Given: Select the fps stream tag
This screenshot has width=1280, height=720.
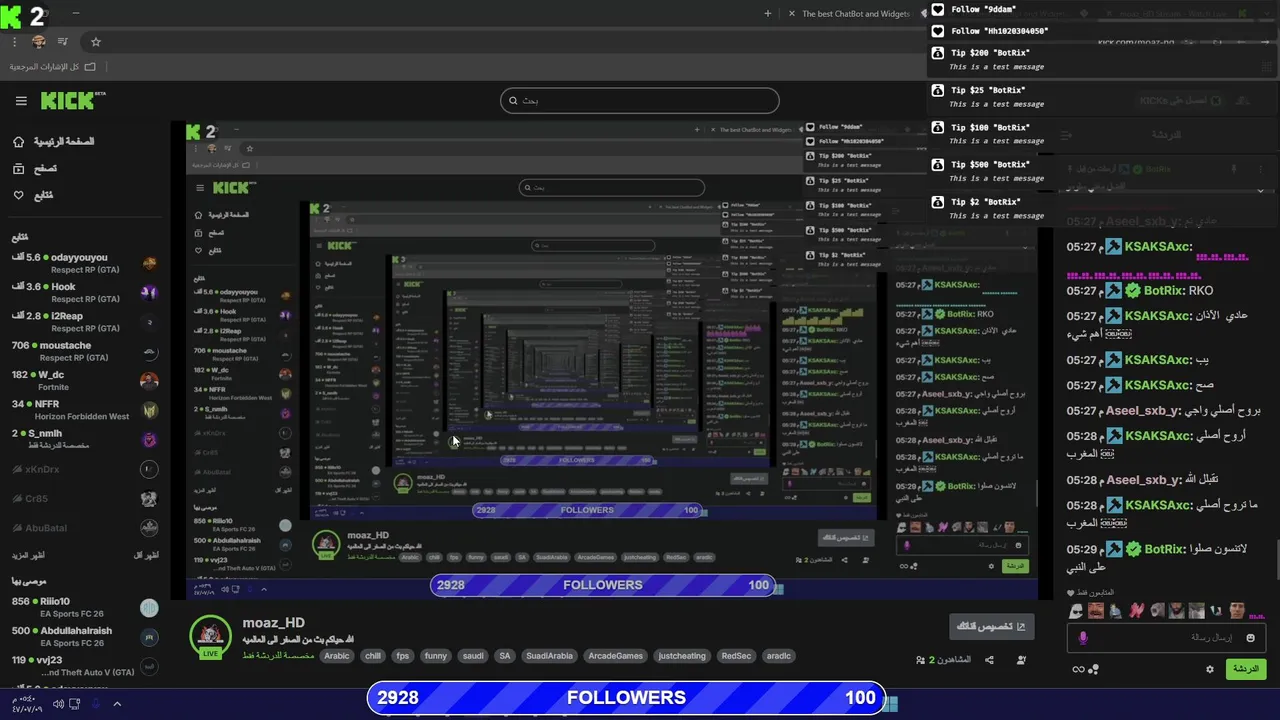Looking at the screenshot, I should click(403, 656).
